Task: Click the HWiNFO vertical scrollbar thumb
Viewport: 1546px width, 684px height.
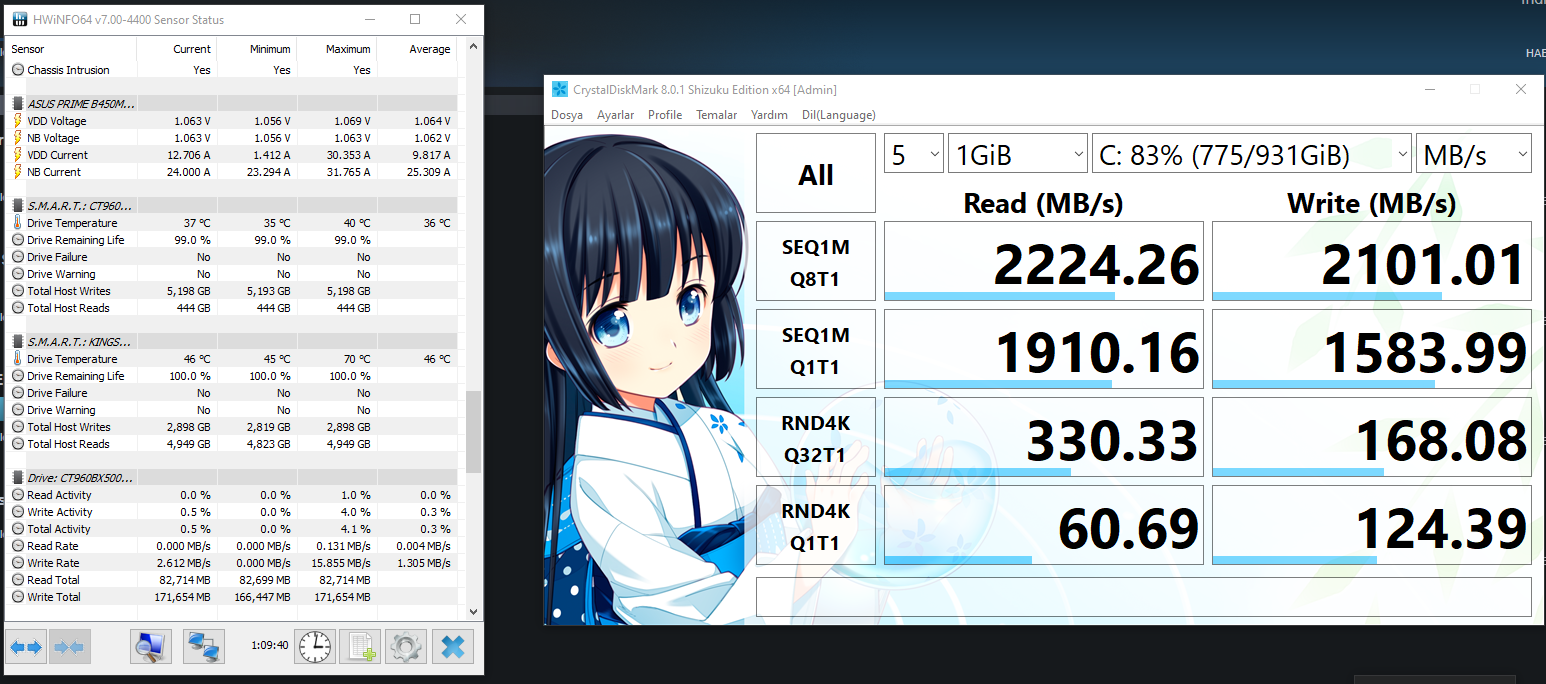Action: point(473,432)
